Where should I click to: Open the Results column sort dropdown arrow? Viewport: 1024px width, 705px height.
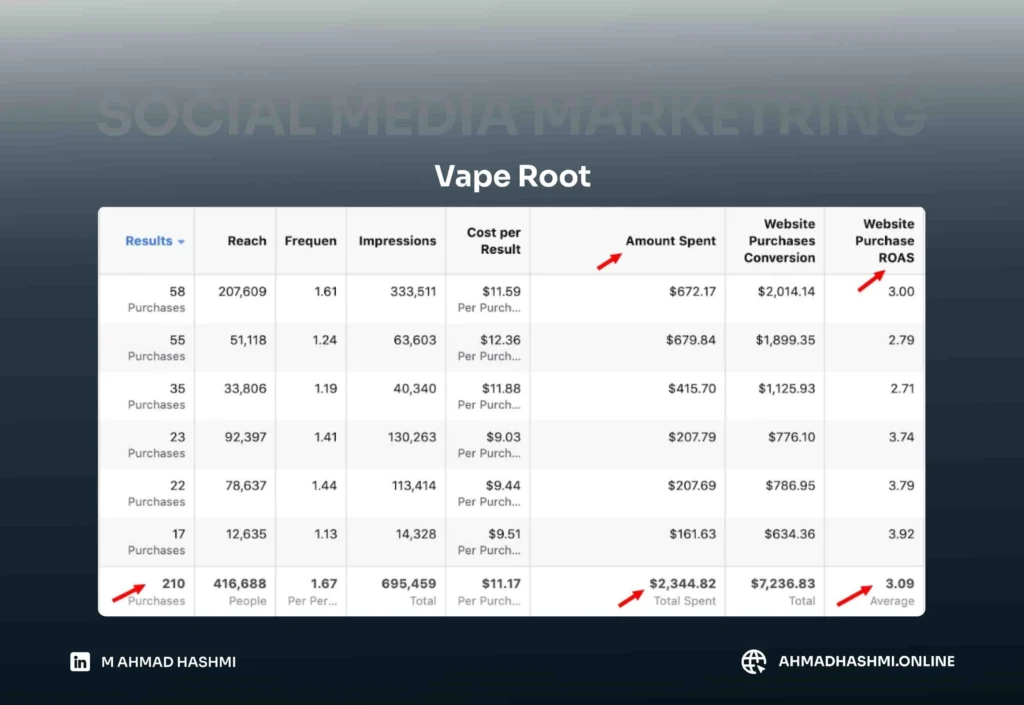click(x=181, y=242)
